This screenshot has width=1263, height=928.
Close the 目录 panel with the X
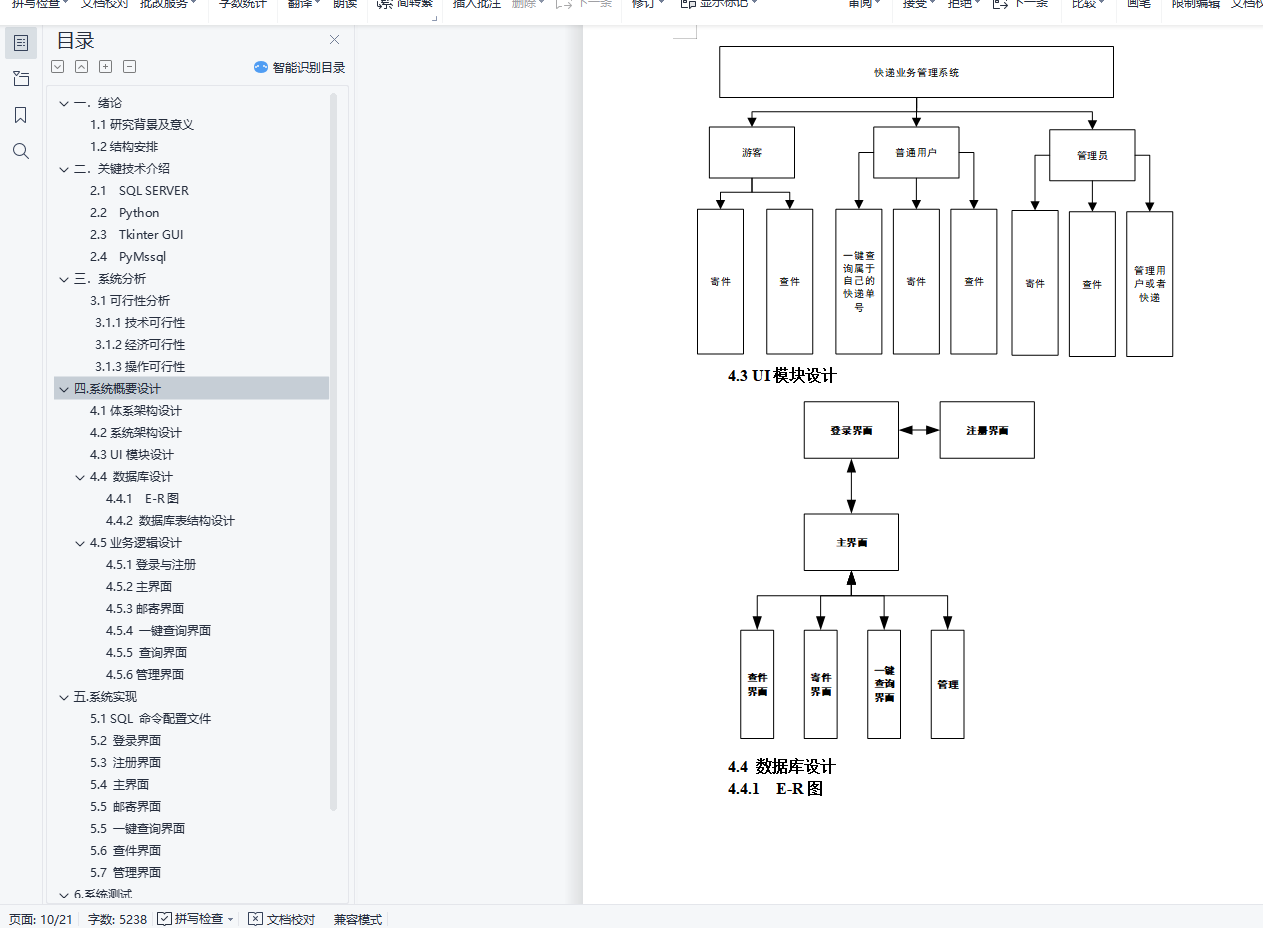coord(335,40)
